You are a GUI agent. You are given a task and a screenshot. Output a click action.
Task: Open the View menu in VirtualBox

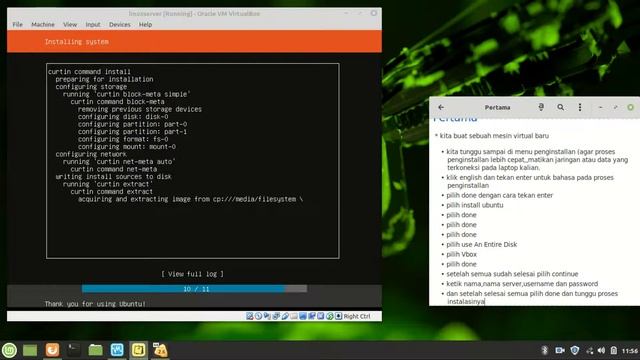(x=70, y=24)
